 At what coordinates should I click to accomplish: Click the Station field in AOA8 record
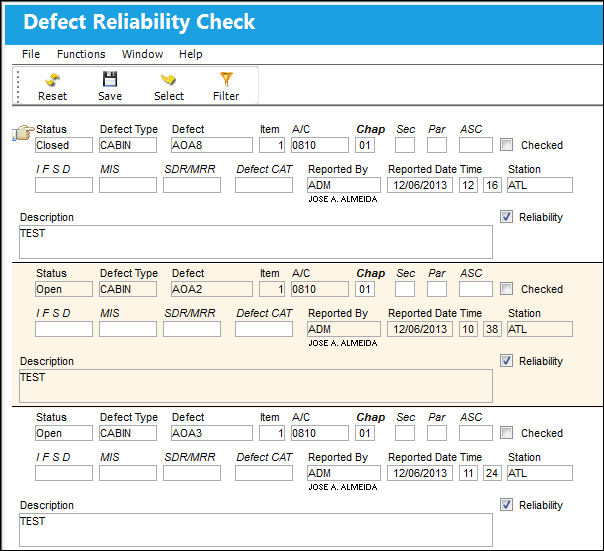click(x=540, y=185)
